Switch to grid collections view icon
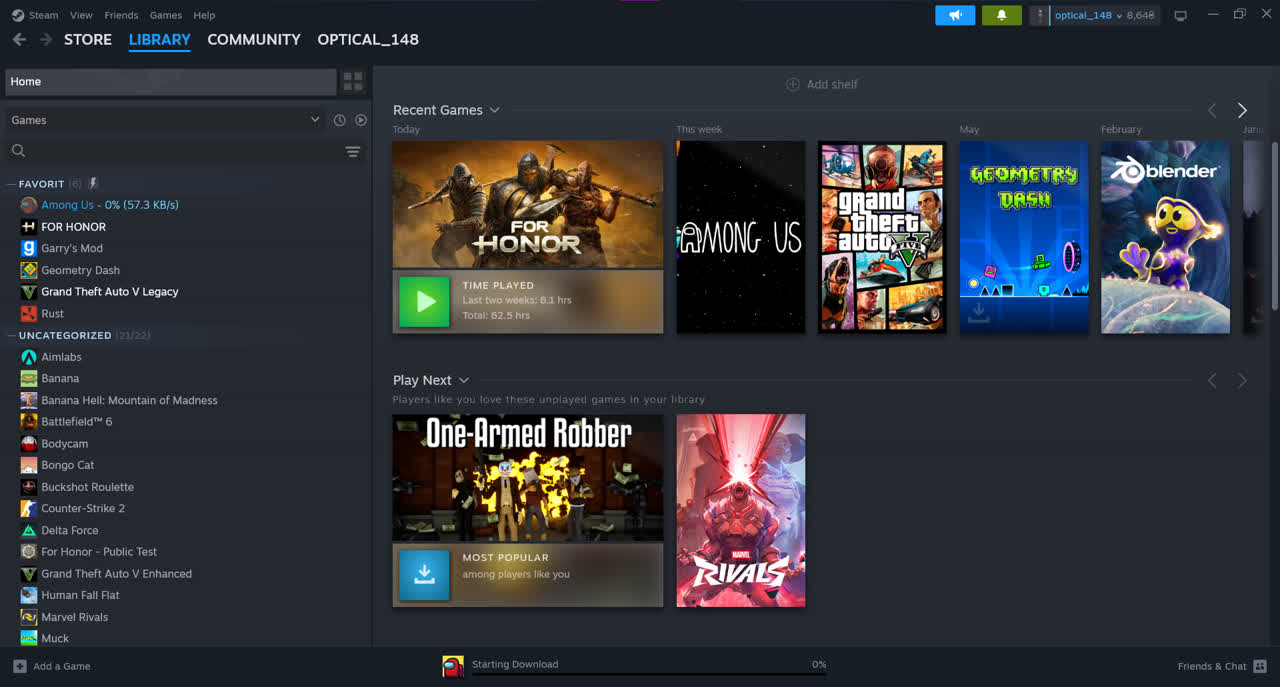Viewport: 1280px width, 687px height. point(353,82)
